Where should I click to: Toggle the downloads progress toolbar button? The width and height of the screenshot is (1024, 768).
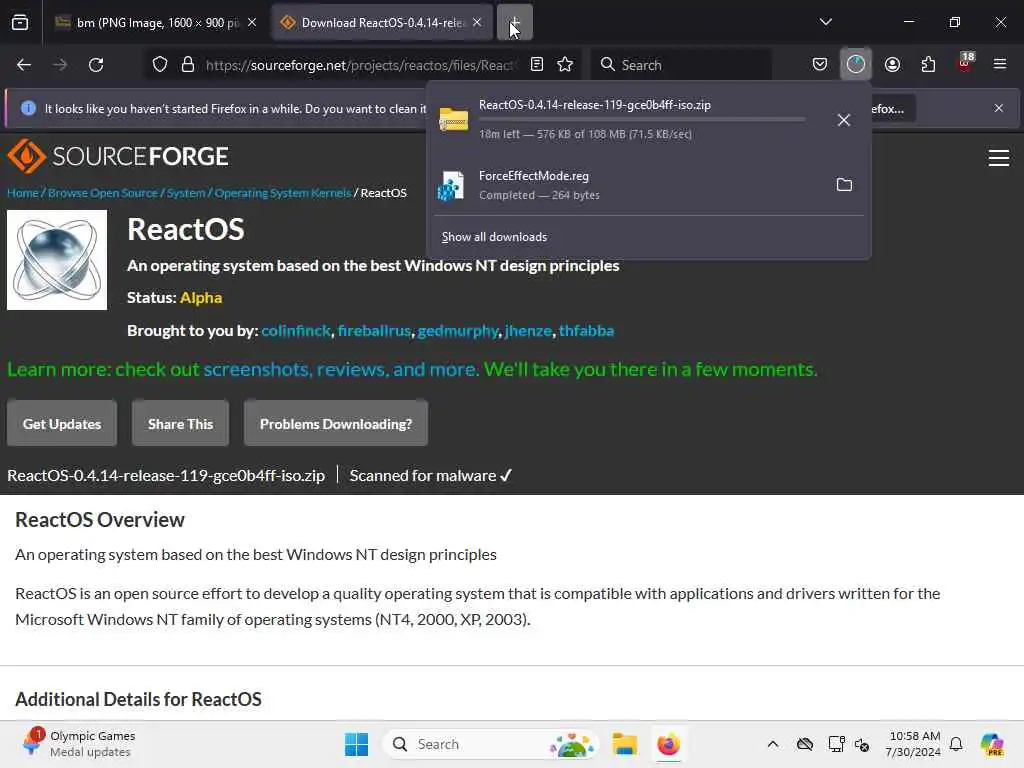[856, 65]
